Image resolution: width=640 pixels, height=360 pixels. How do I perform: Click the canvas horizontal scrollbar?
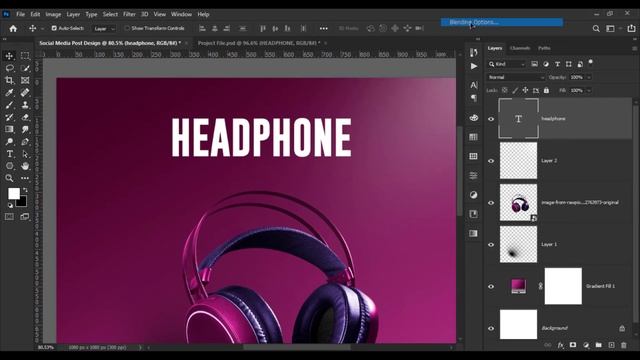[x=297, y=347]
